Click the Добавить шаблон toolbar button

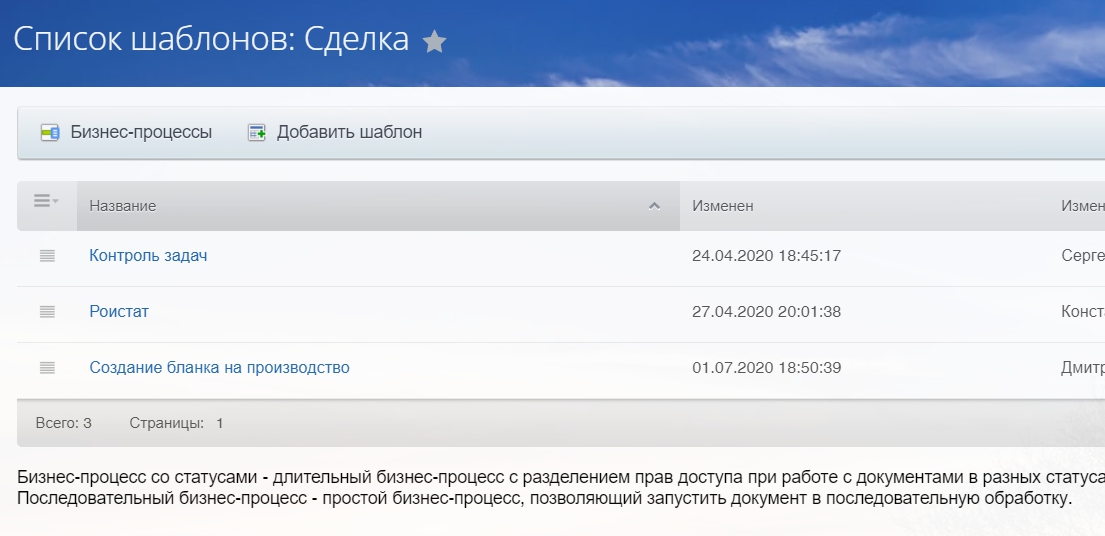pos(335,132)
